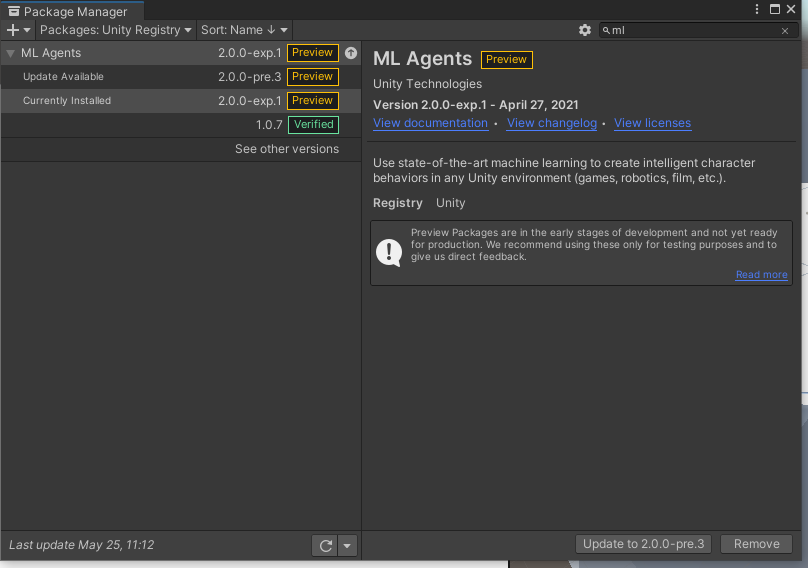
Task: Click Read more about preview packages
Action: (x=762, y=275)
